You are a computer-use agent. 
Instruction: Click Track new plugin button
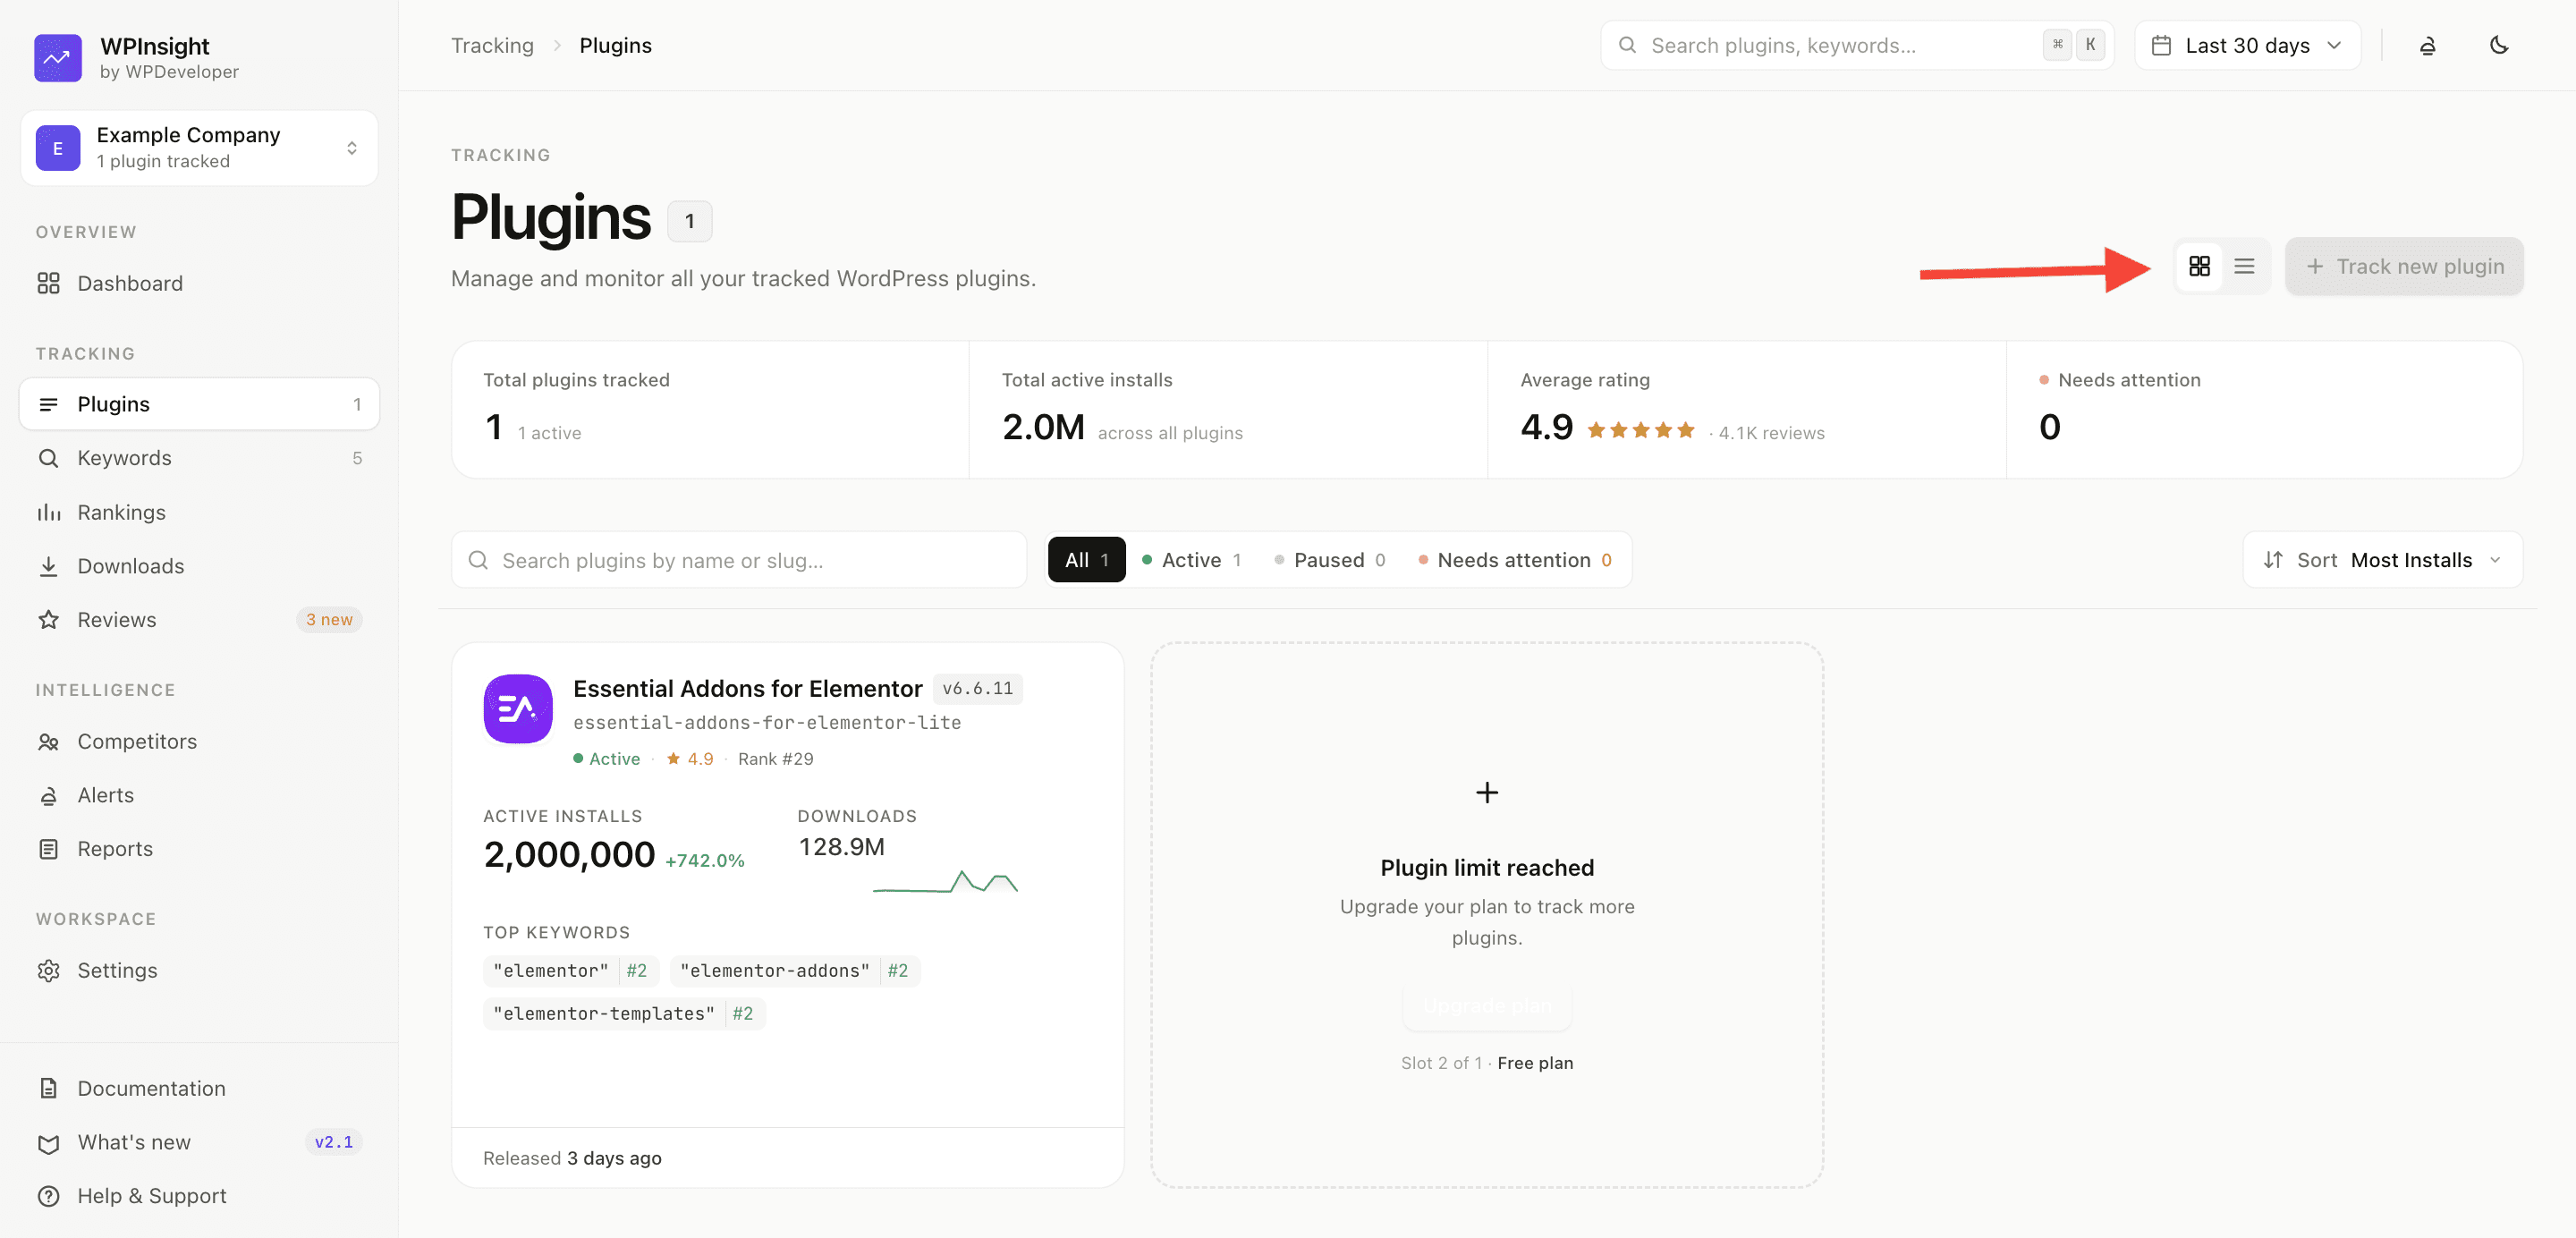pyautogui.click(x=2404, y=266)
